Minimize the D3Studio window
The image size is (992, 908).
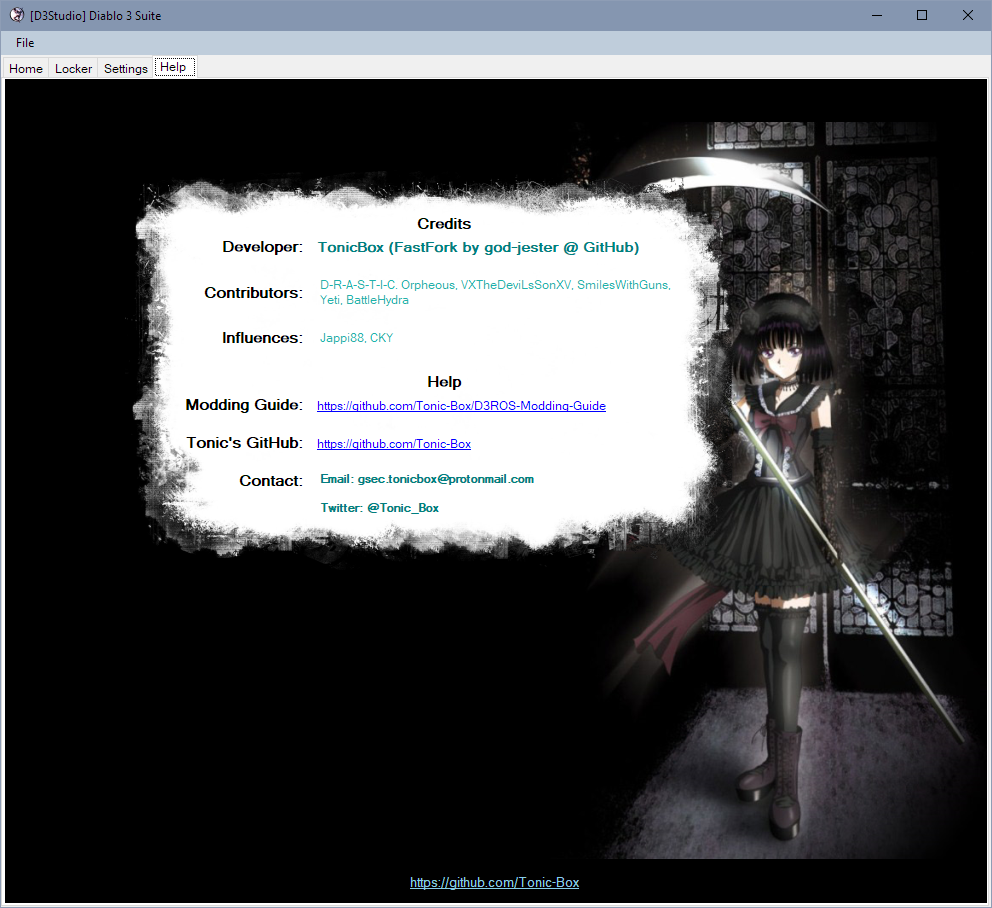[x=877, y=15]
